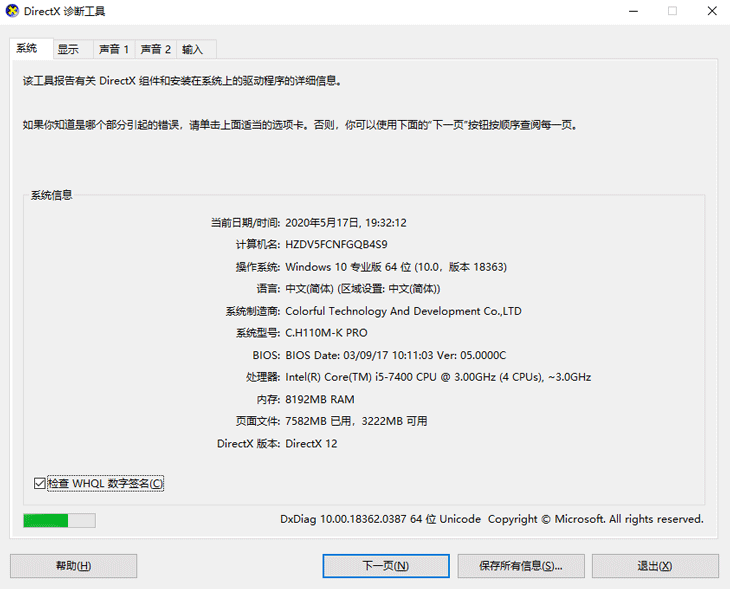This screenshot has height=589, width=730.
Task: Click the DirectX icon in title bar
Action: coord(12,11)
